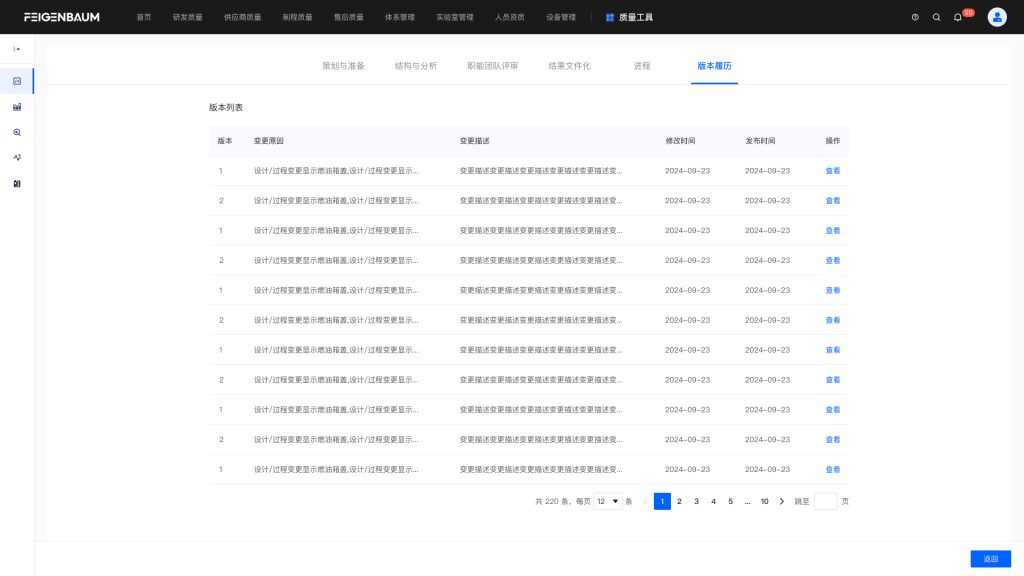Viewport: 1024px width, 576px height.
Task: Switch to 进程 tab
Action: click(x=642, y=66)
